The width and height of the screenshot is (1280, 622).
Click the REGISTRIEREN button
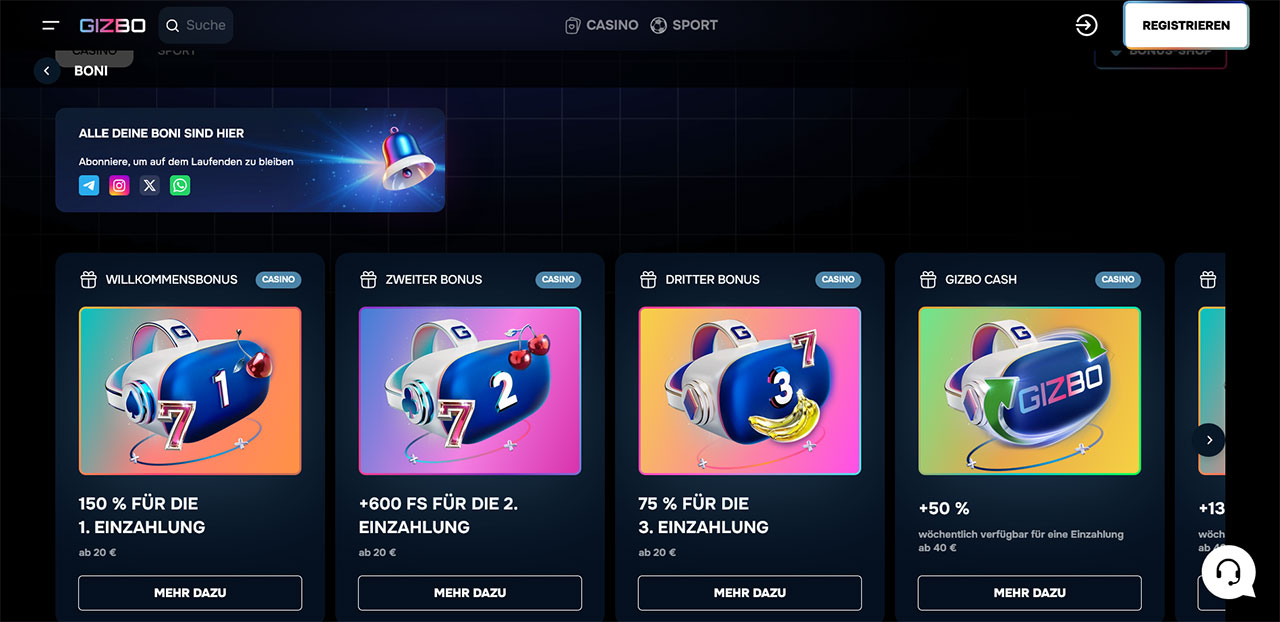coord(1186,25)
